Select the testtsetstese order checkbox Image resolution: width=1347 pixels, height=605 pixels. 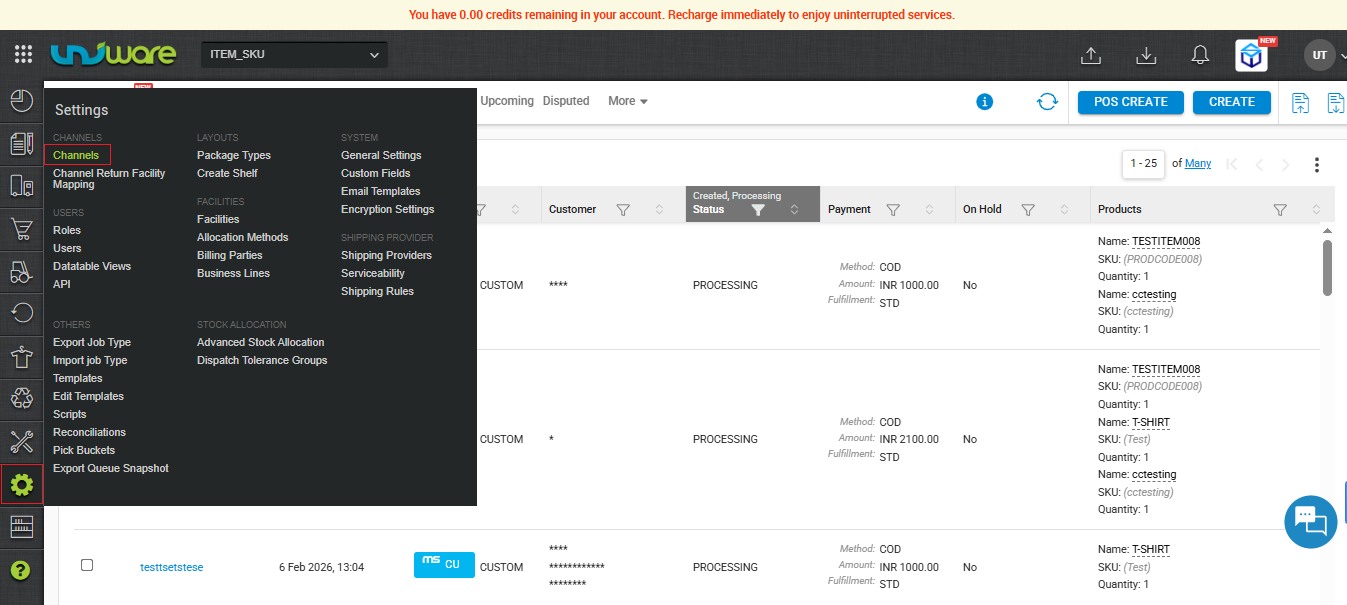87,566
